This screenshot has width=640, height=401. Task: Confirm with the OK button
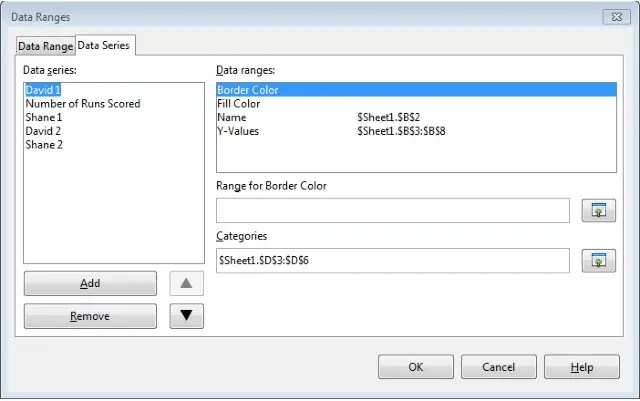(x=416, y=367)
